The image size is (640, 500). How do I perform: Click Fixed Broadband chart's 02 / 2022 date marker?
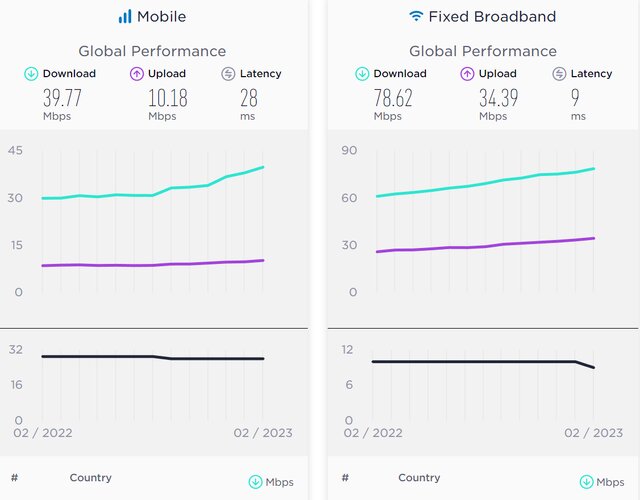[372, 433]
